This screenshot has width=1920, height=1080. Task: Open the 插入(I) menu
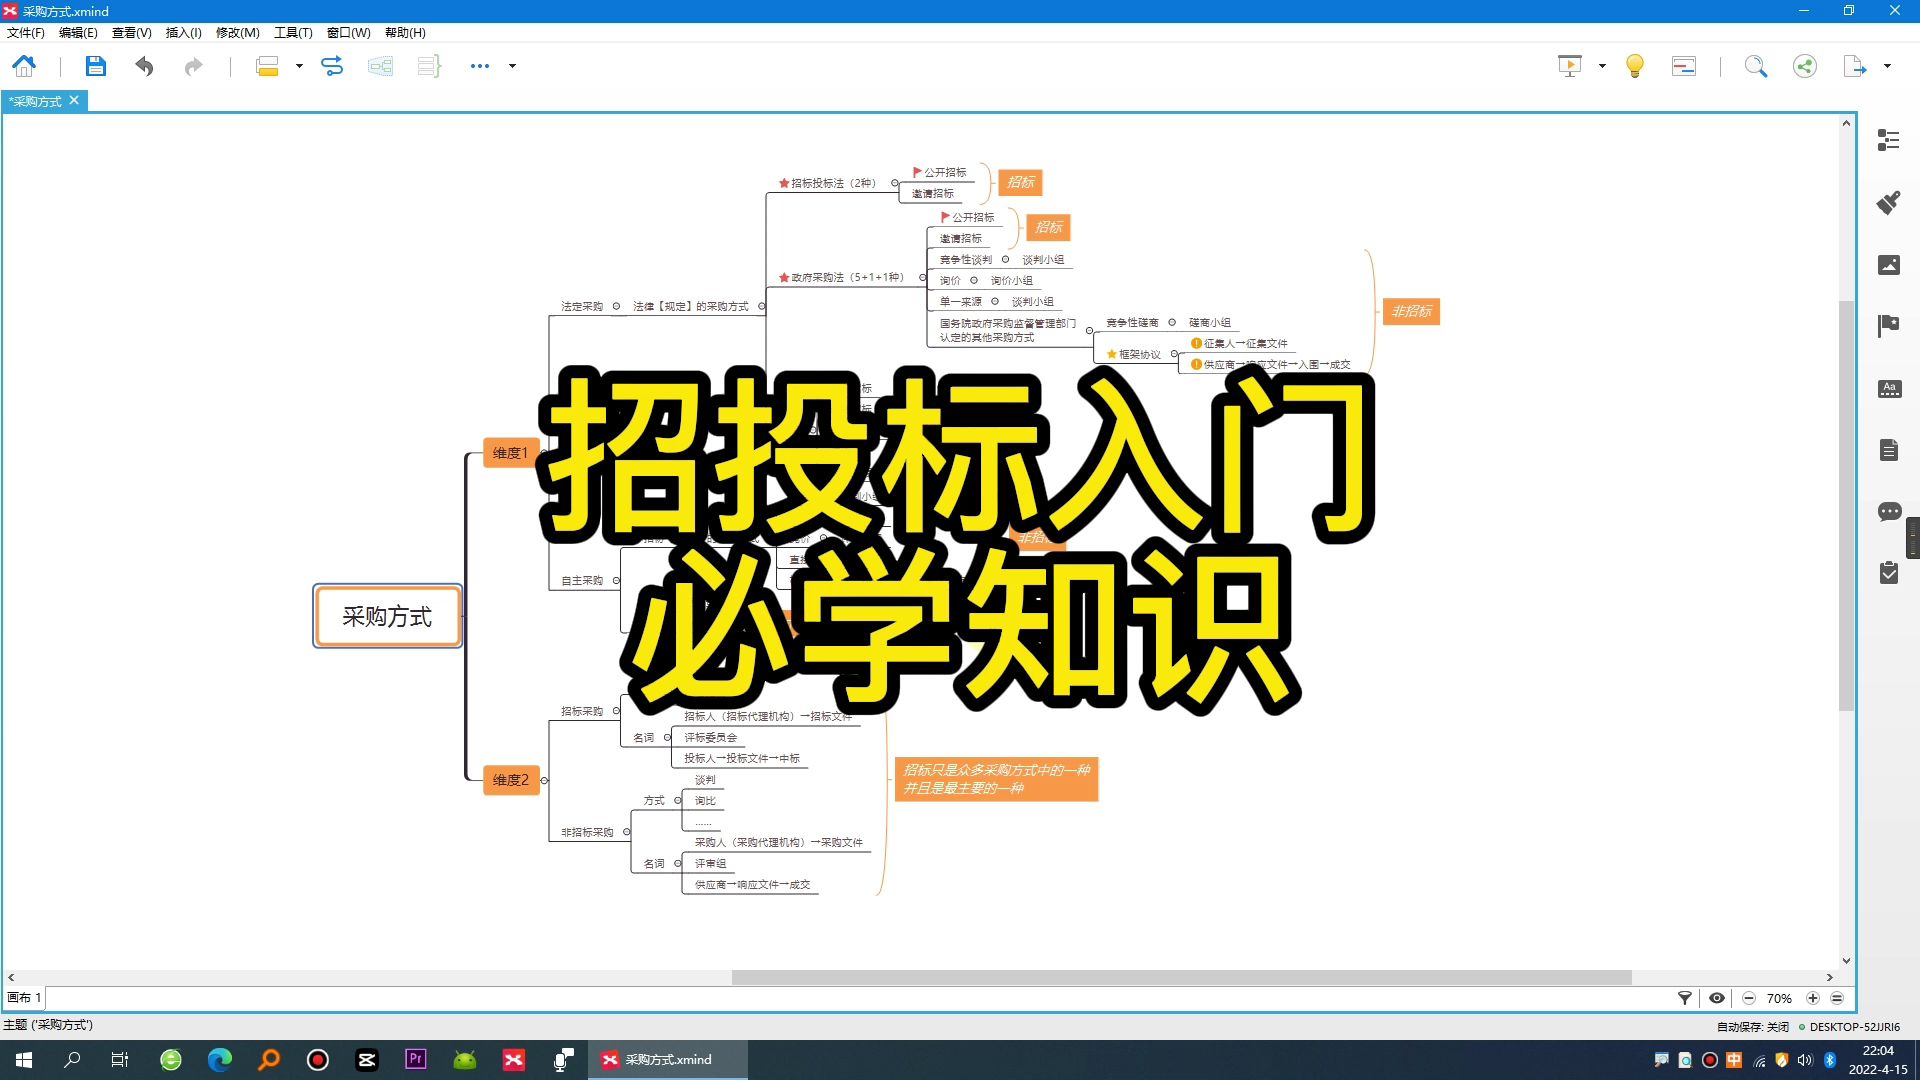183,32
